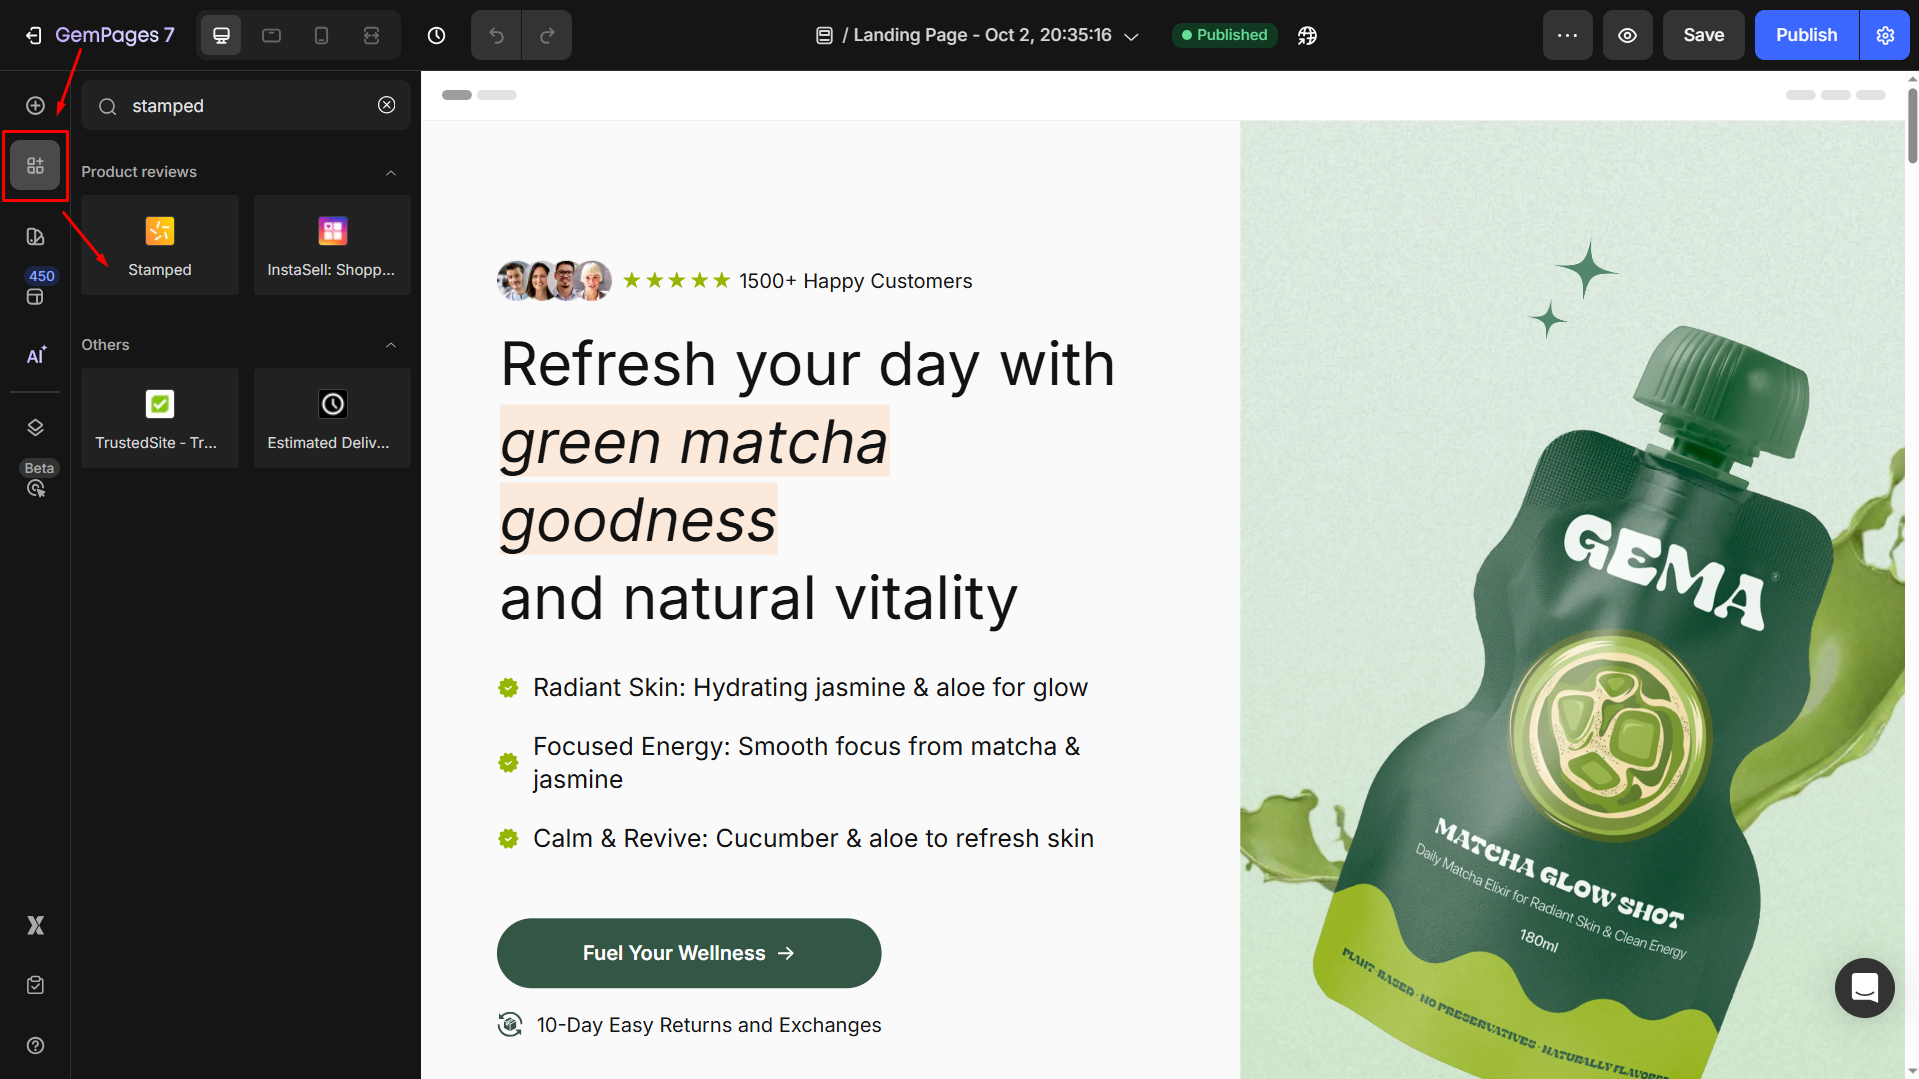Open the layers panel icon
This screenshot has height=1079, width=1919.
pyautogui.click(x=35, y=427)
